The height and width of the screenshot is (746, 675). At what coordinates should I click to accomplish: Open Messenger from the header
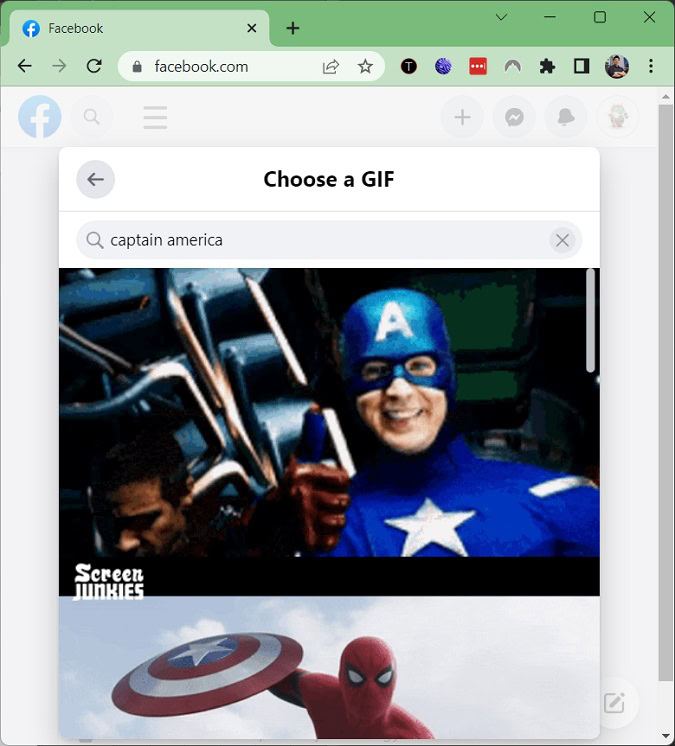point(514,117)
